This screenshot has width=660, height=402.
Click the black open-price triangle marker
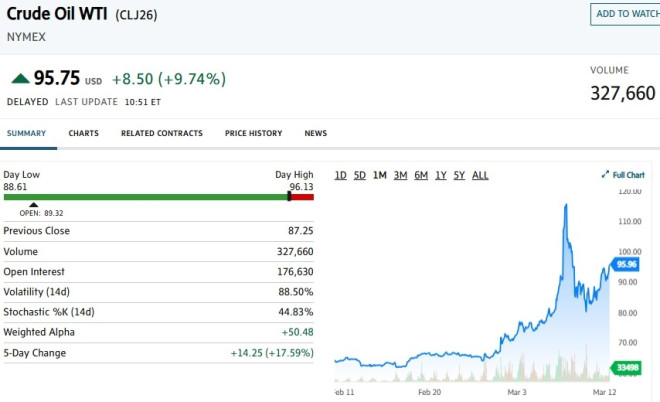coord(33,205)
